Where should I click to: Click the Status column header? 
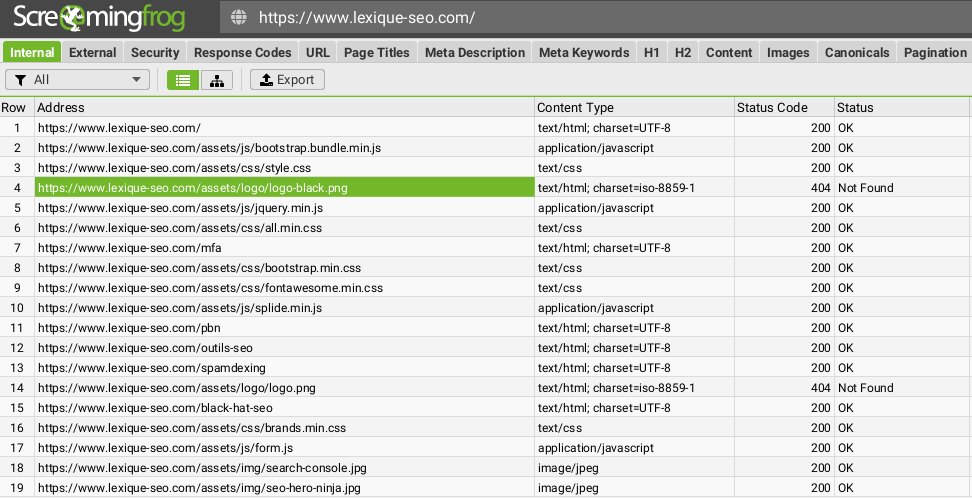(902, 107)
